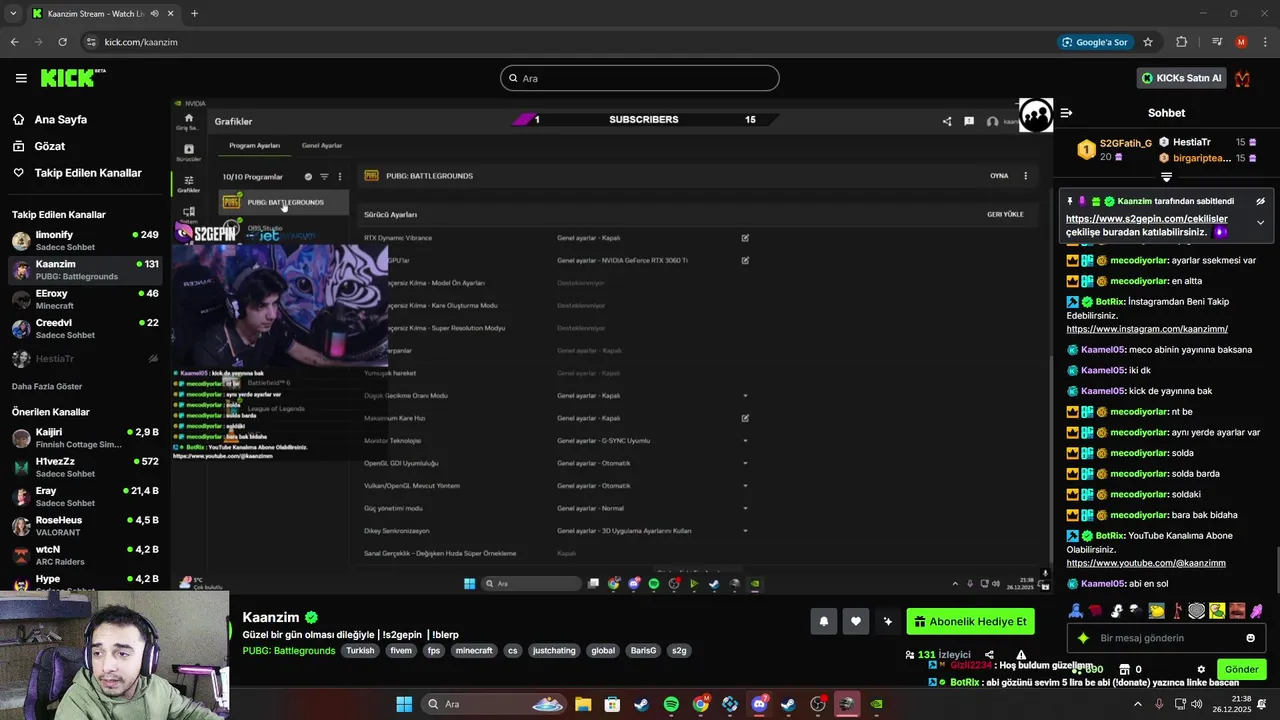Click the sparkle button next to heart
Screen dimensions: 1280x720
pyautogui.click(x=887, y=621)
